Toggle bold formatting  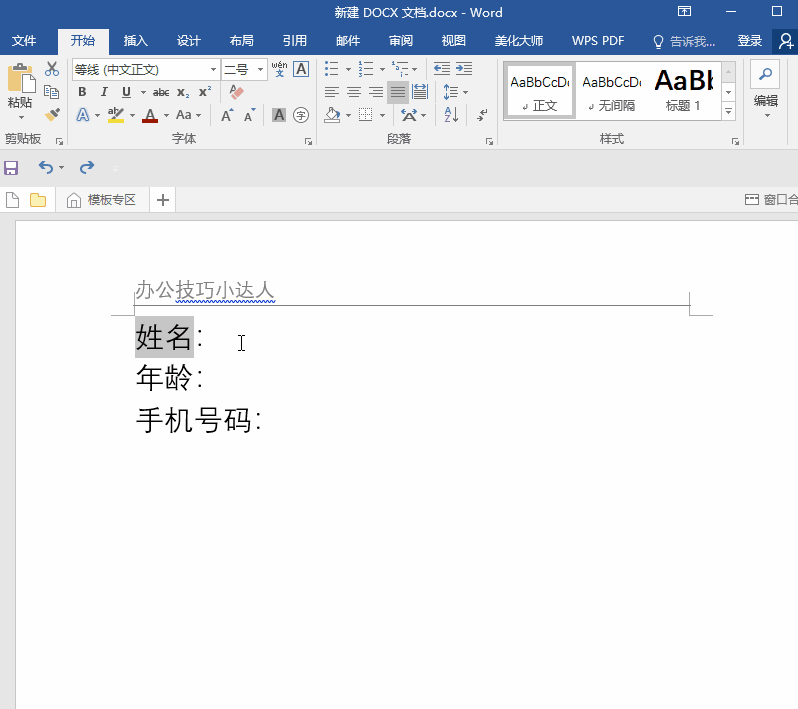point(82,92)
